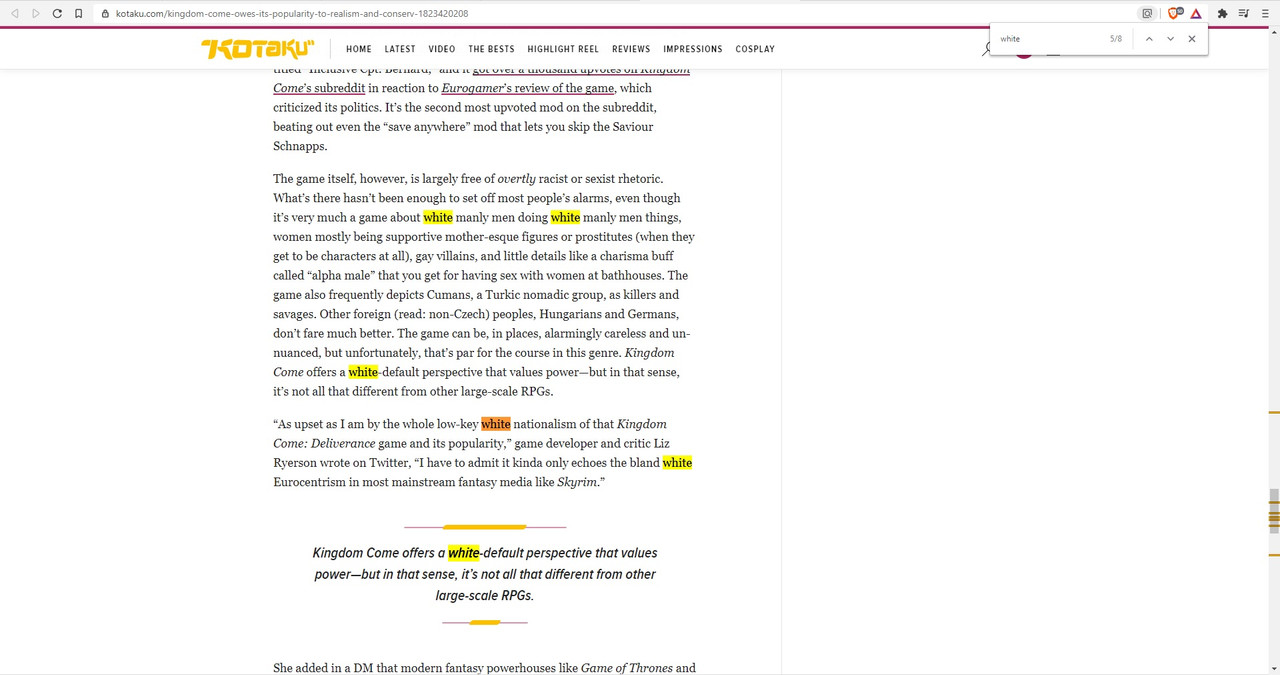The width and height of the screenshot is (1280, 675).
Task: Open the HIGHLIGHT REEL nav item
Action: [563, 49]
